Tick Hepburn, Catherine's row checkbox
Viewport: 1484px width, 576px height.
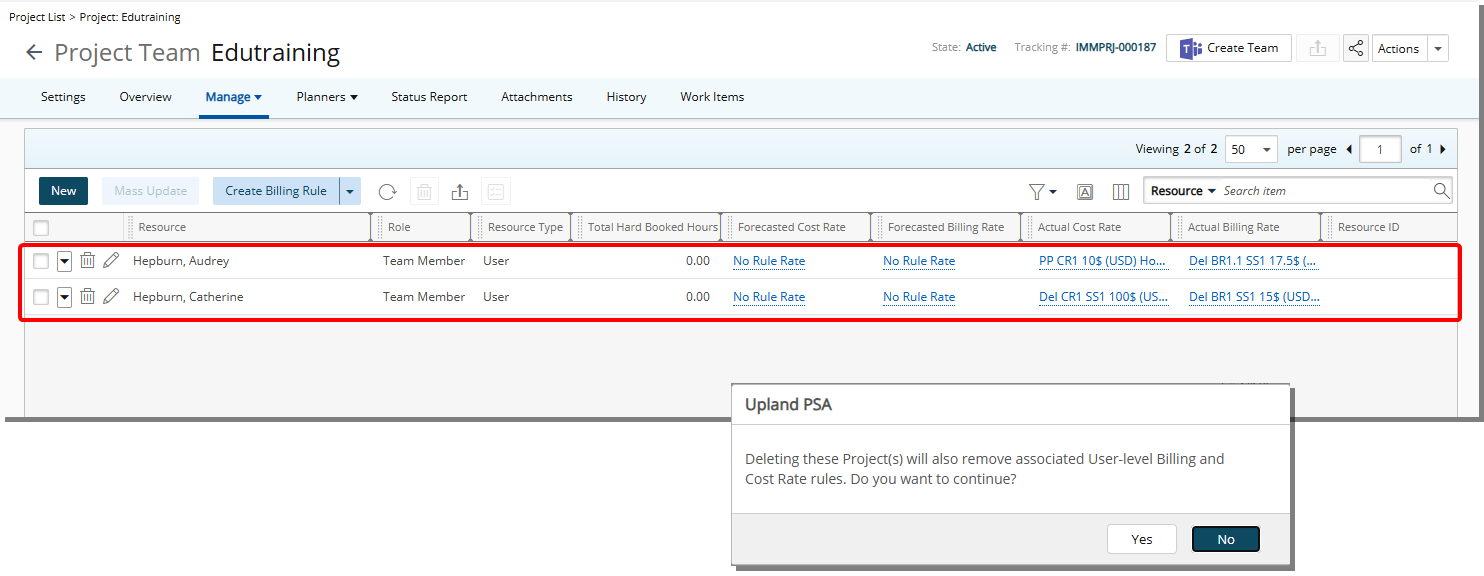[41, 296]
